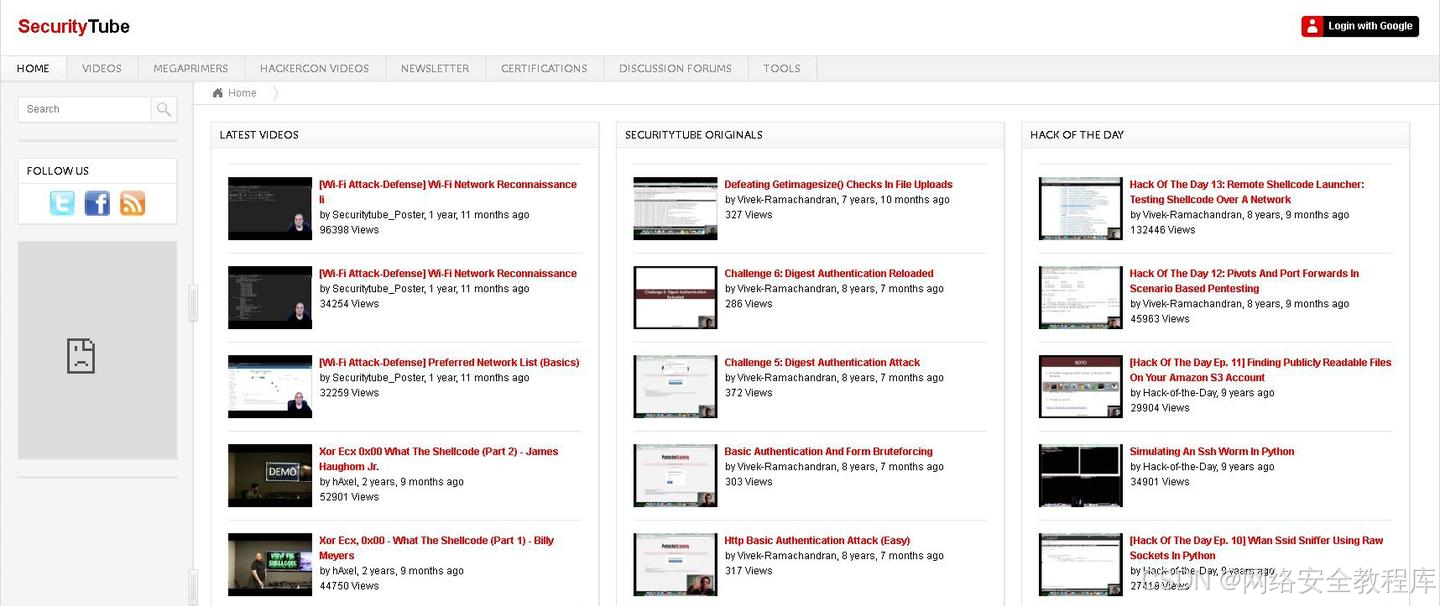Open Wi-Fi Network Reconnaissance Ii video link

(x=448, y=192)
